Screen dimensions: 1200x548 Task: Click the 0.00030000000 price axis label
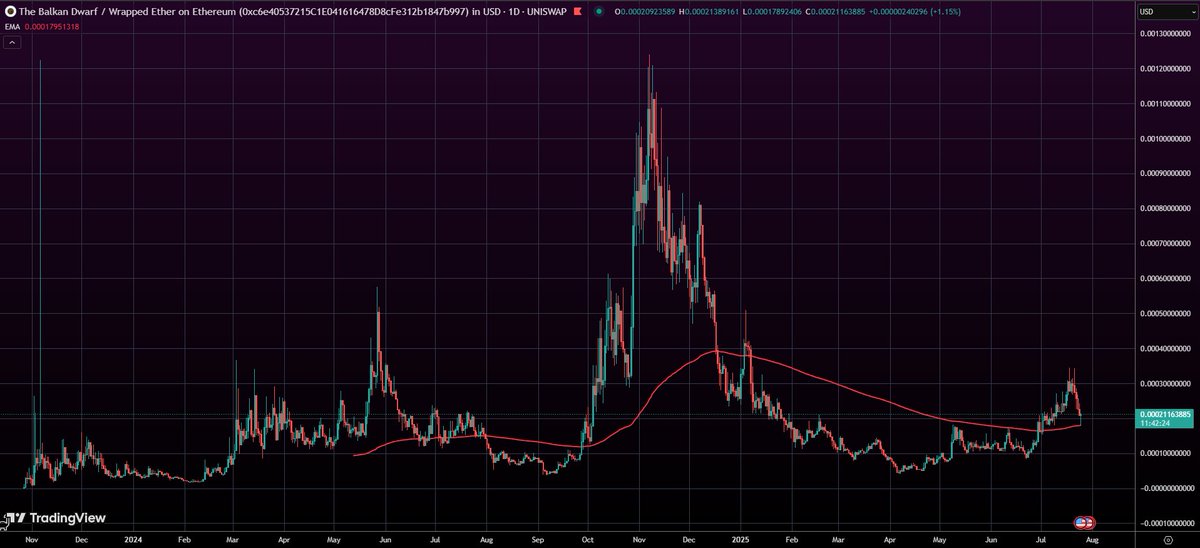[1166, 383]
